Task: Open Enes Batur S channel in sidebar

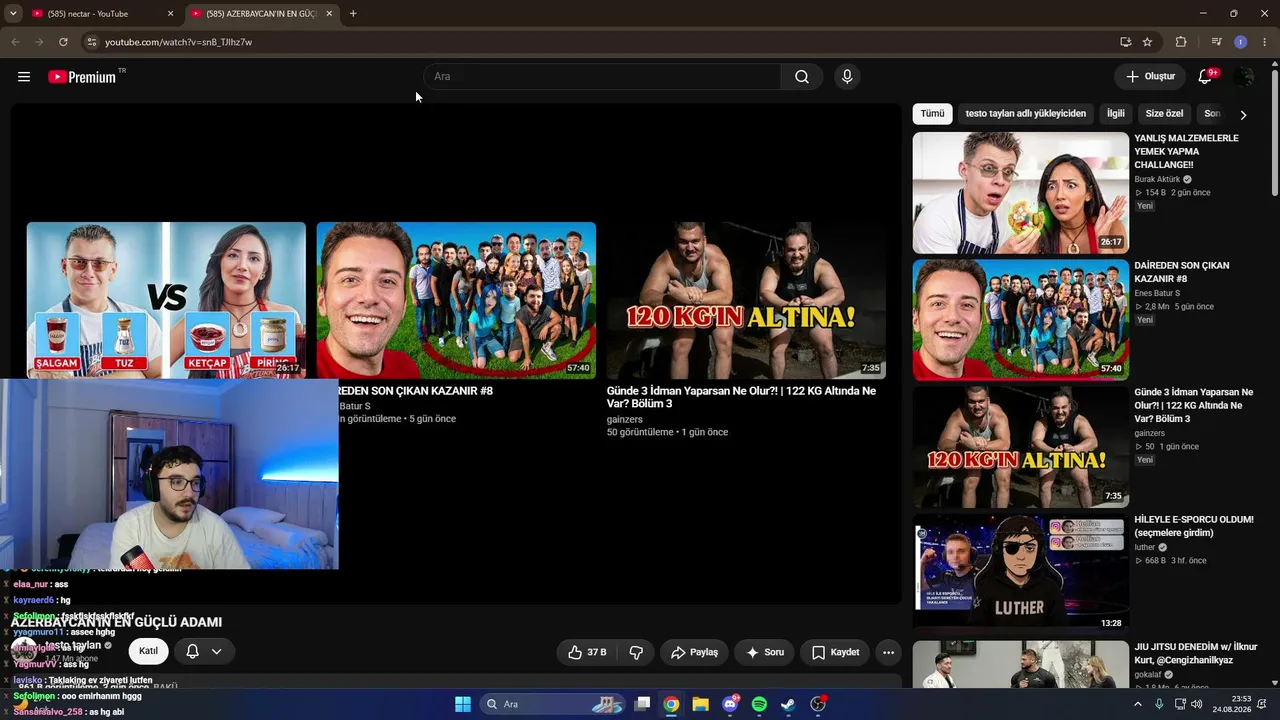Action: (1157, 293)
